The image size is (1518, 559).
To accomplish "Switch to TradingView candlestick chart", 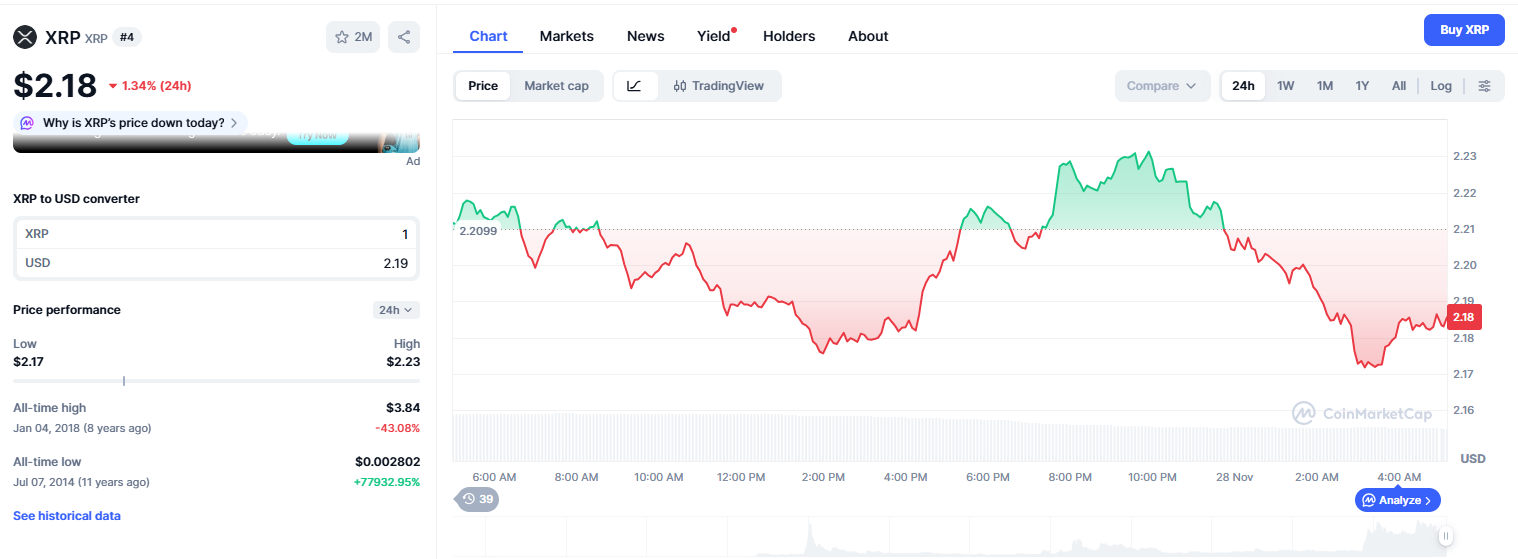I will click(x=719, y=86).
